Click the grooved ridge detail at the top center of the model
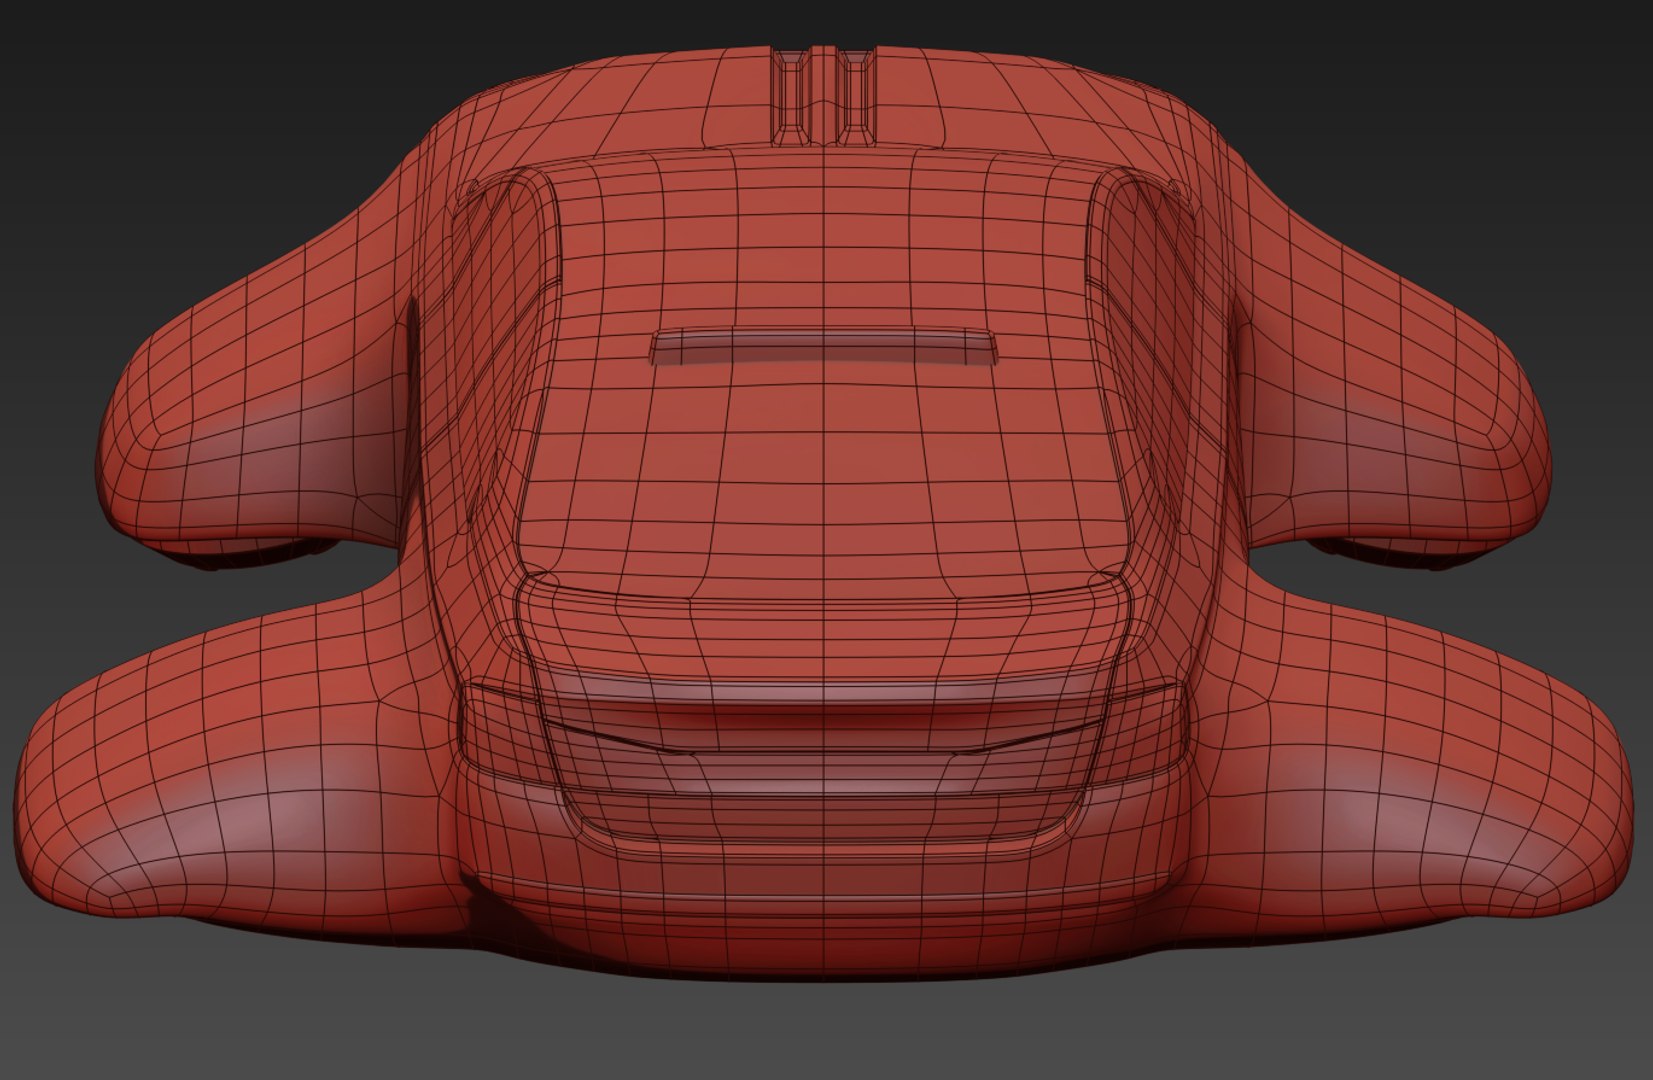This screenshot has height=1080, width=1653. click(823, 96)
